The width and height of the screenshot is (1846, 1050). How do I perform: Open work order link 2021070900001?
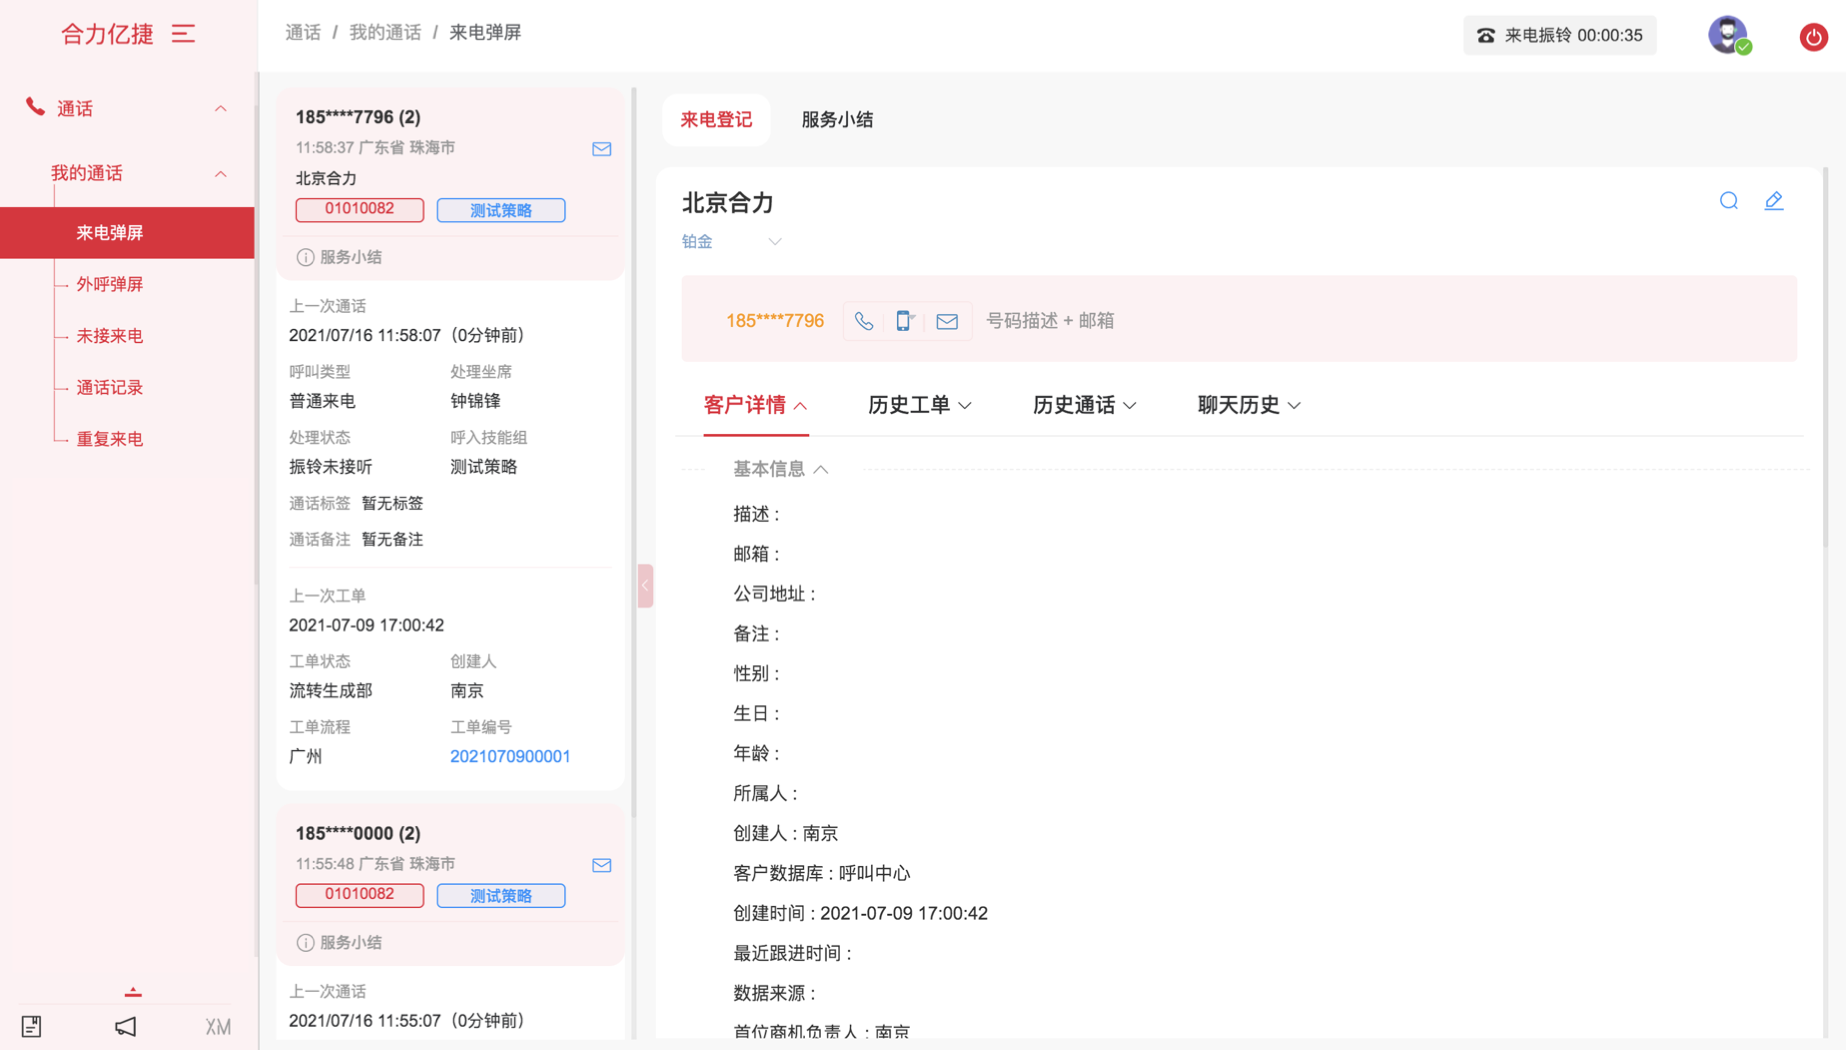(510, 756)
